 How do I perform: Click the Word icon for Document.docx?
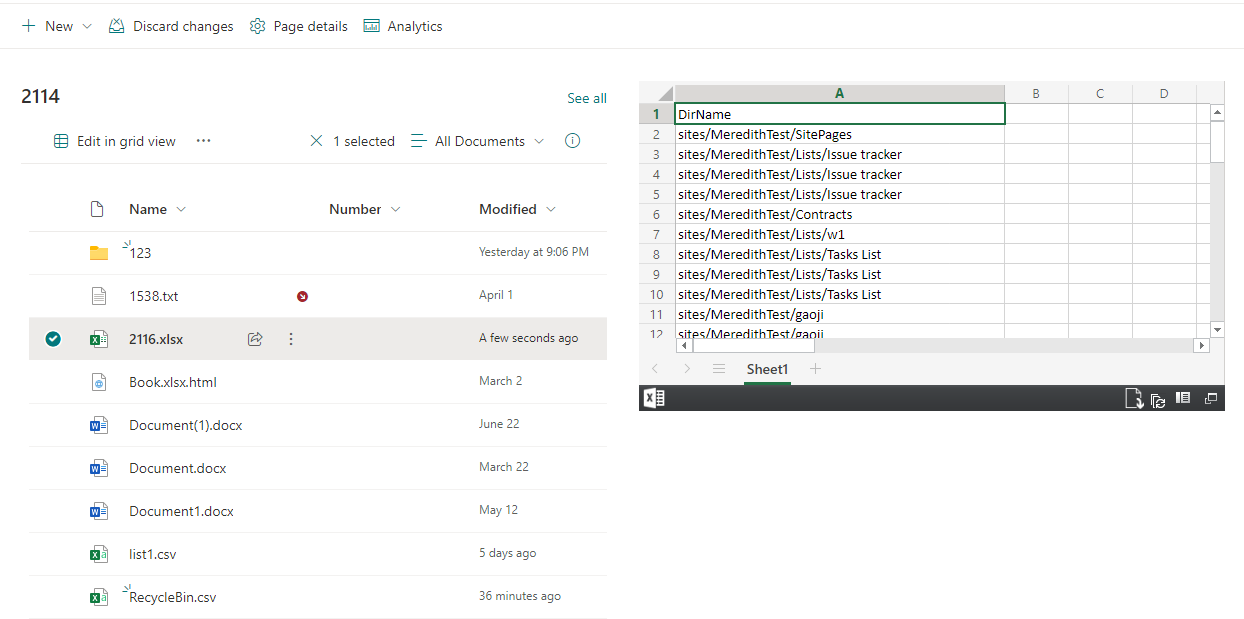click(98, 468)
